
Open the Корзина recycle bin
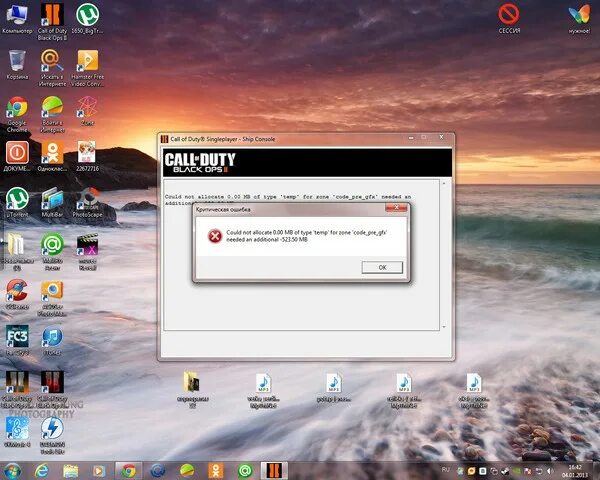(17, 65)
